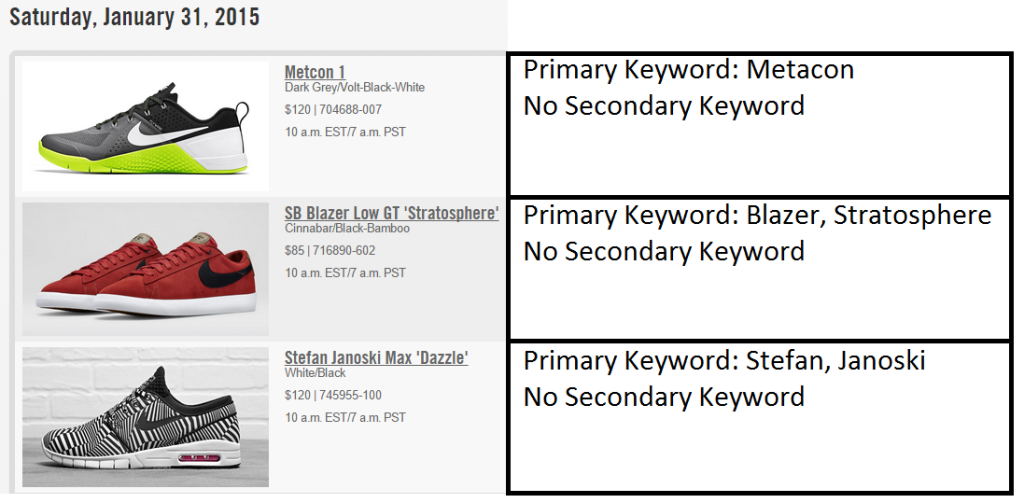Open the Stefan Janoski Max 'Dazzle' link
Screen dimensions: 1024x503
click(x=376, y=357)
